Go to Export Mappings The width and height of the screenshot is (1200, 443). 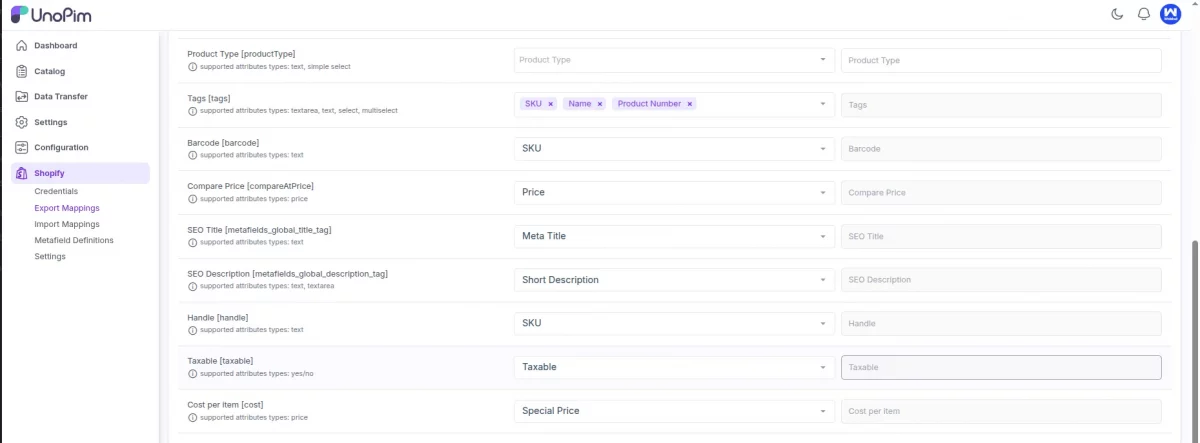point(67,208)
